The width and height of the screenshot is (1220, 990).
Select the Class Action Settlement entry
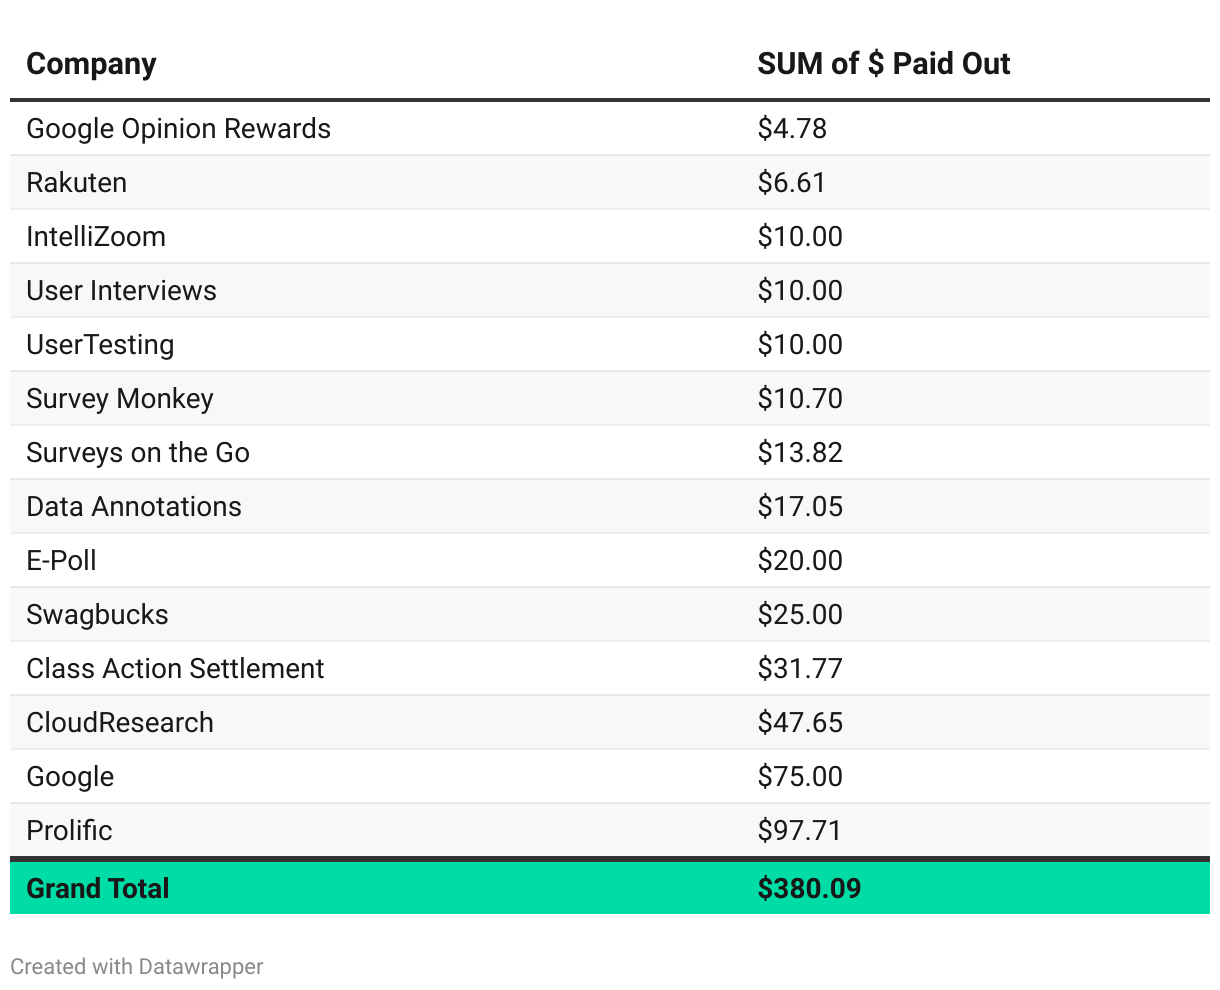click(x=175, y=669)
